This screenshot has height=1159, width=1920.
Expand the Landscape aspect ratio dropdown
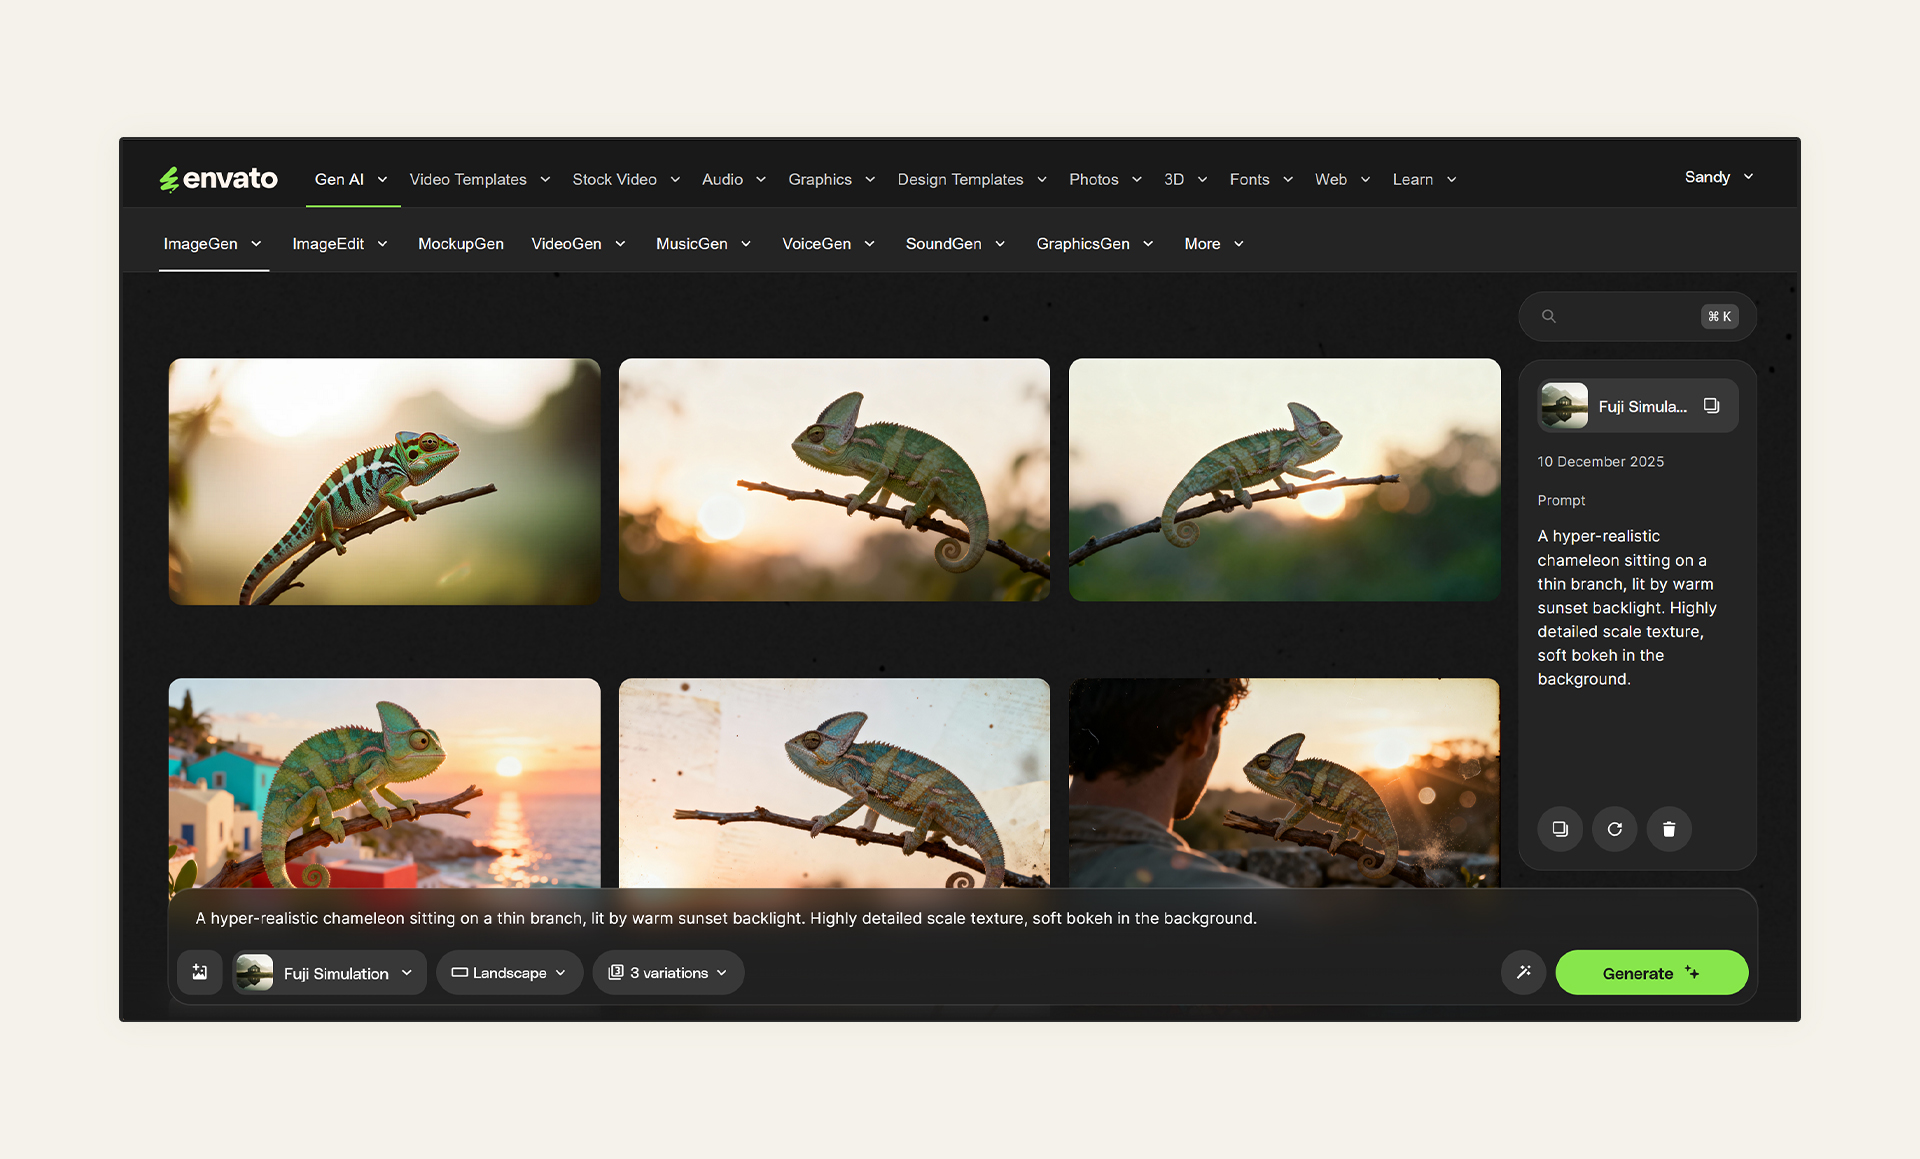pos(509,972)
